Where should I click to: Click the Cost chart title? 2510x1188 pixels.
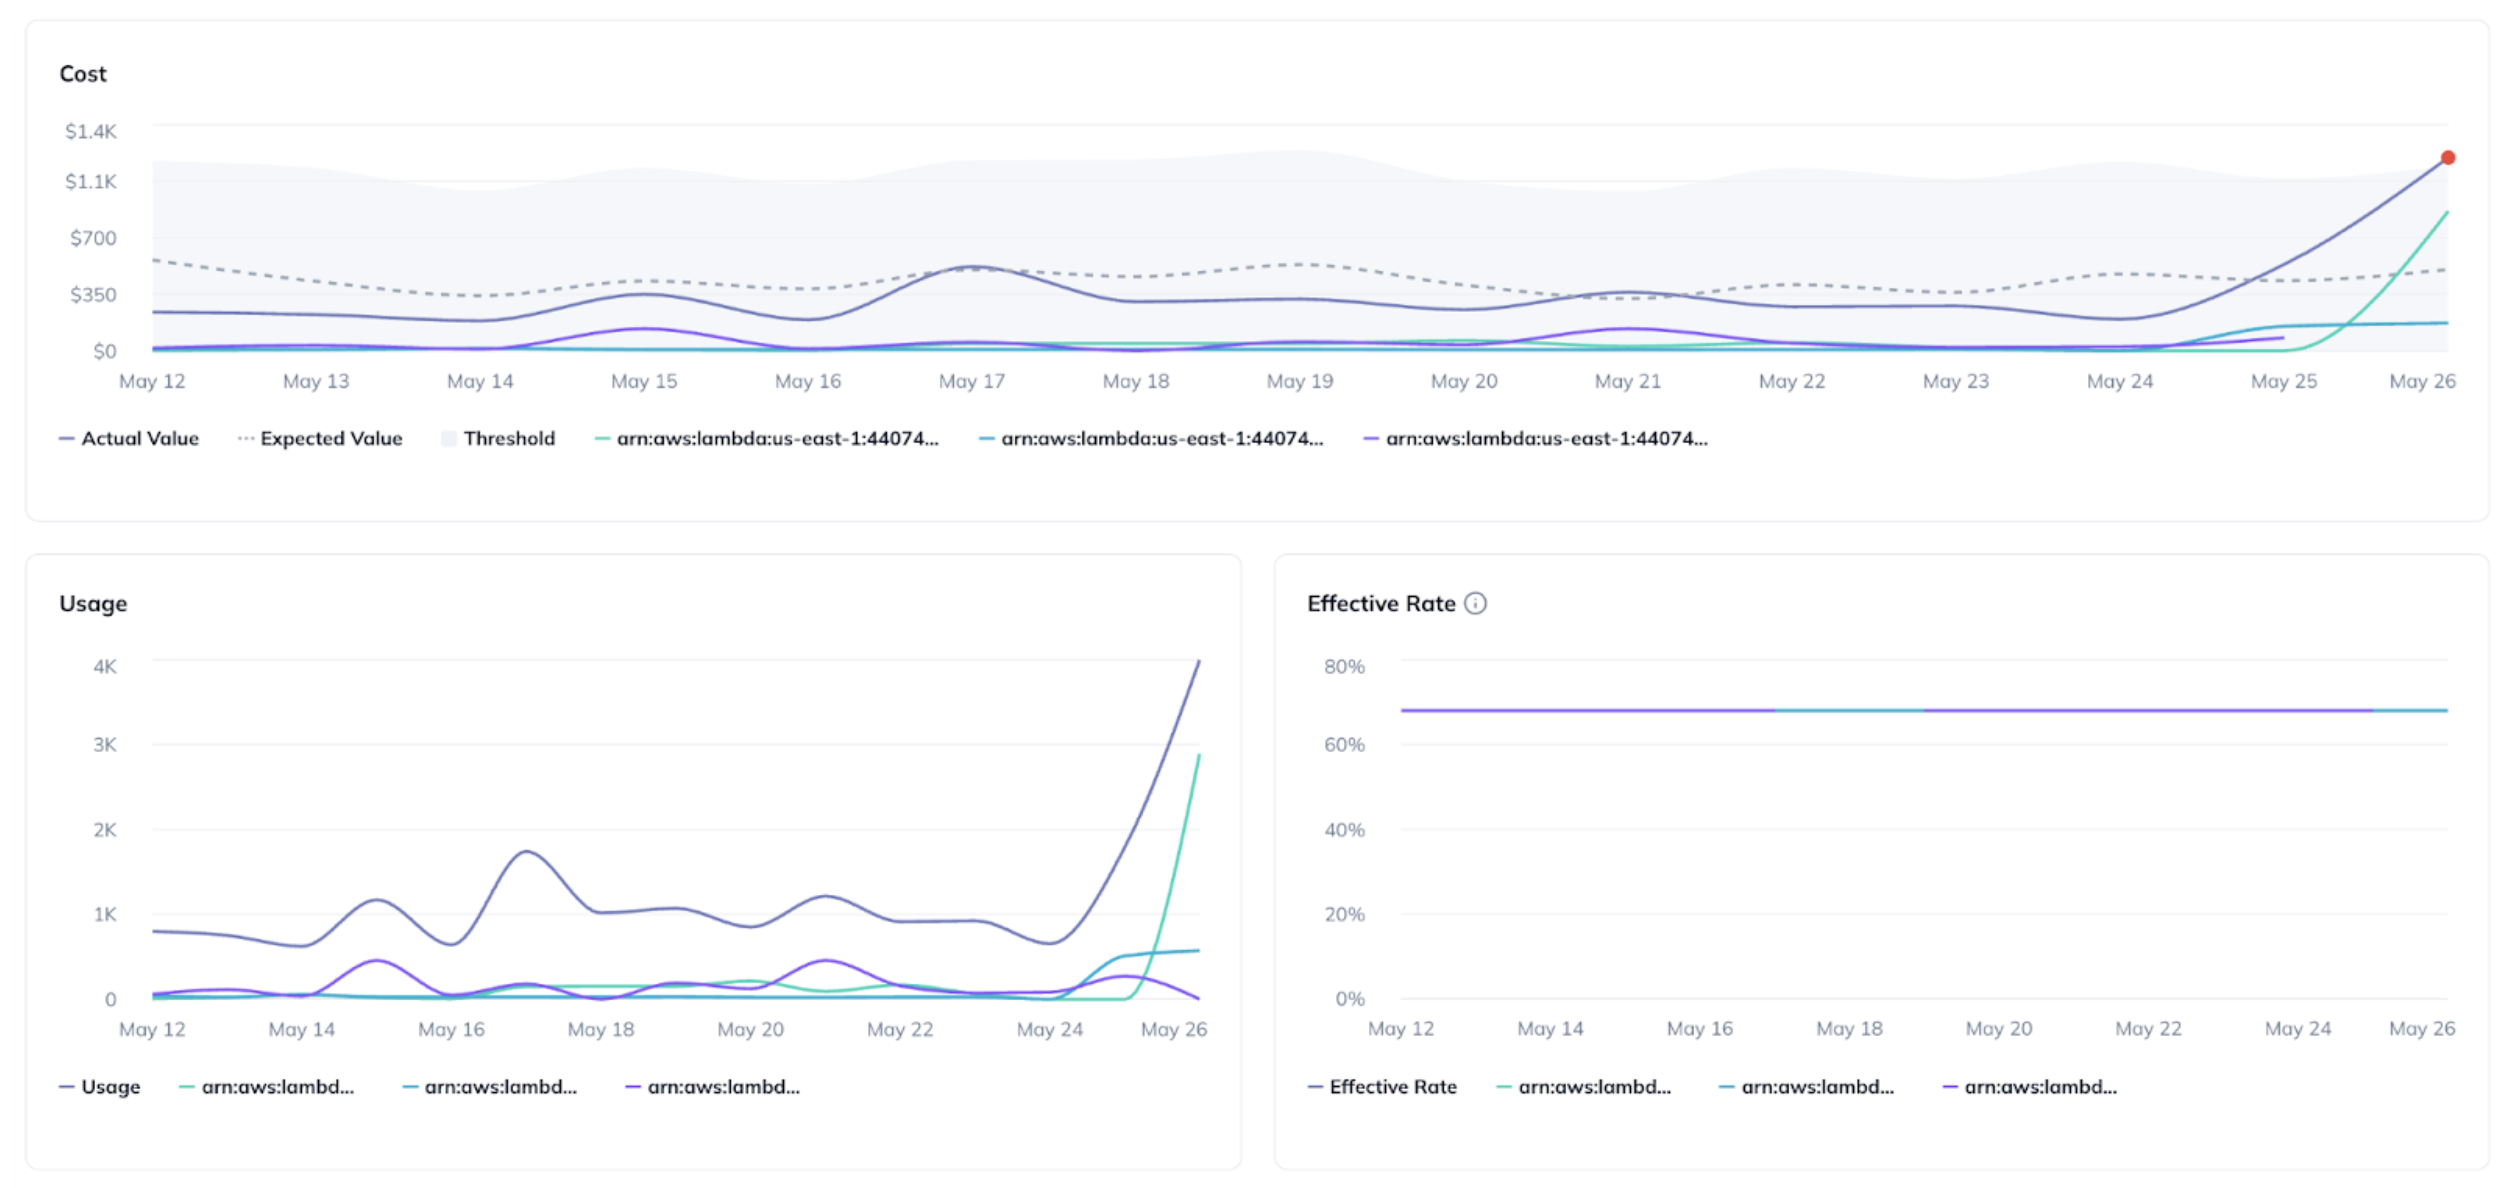click(x=83, y=74)
